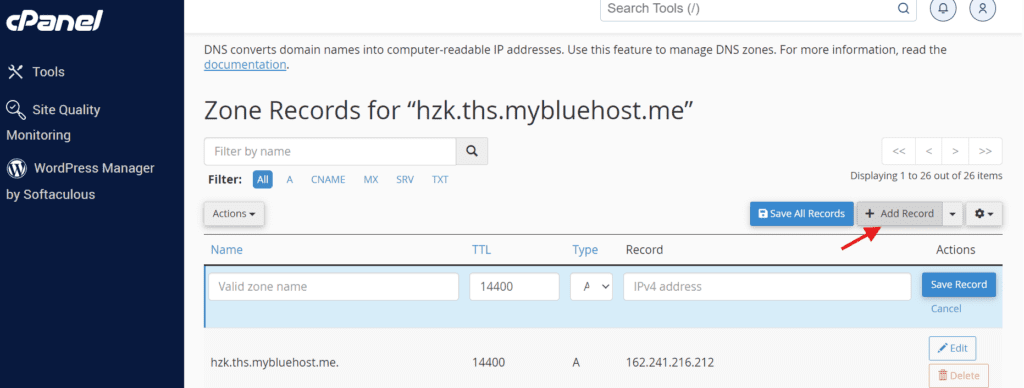The height and width of the screenshot is (388, 1024).
Task: Open Tools in the sidebar
Action: (x=36, y=72)
